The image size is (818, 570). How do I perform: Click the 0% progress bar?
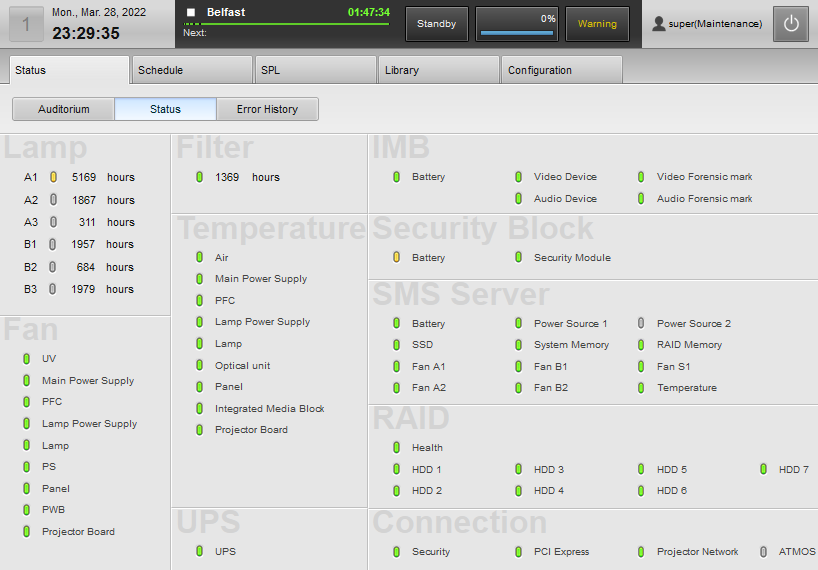(x=516, y=24)
